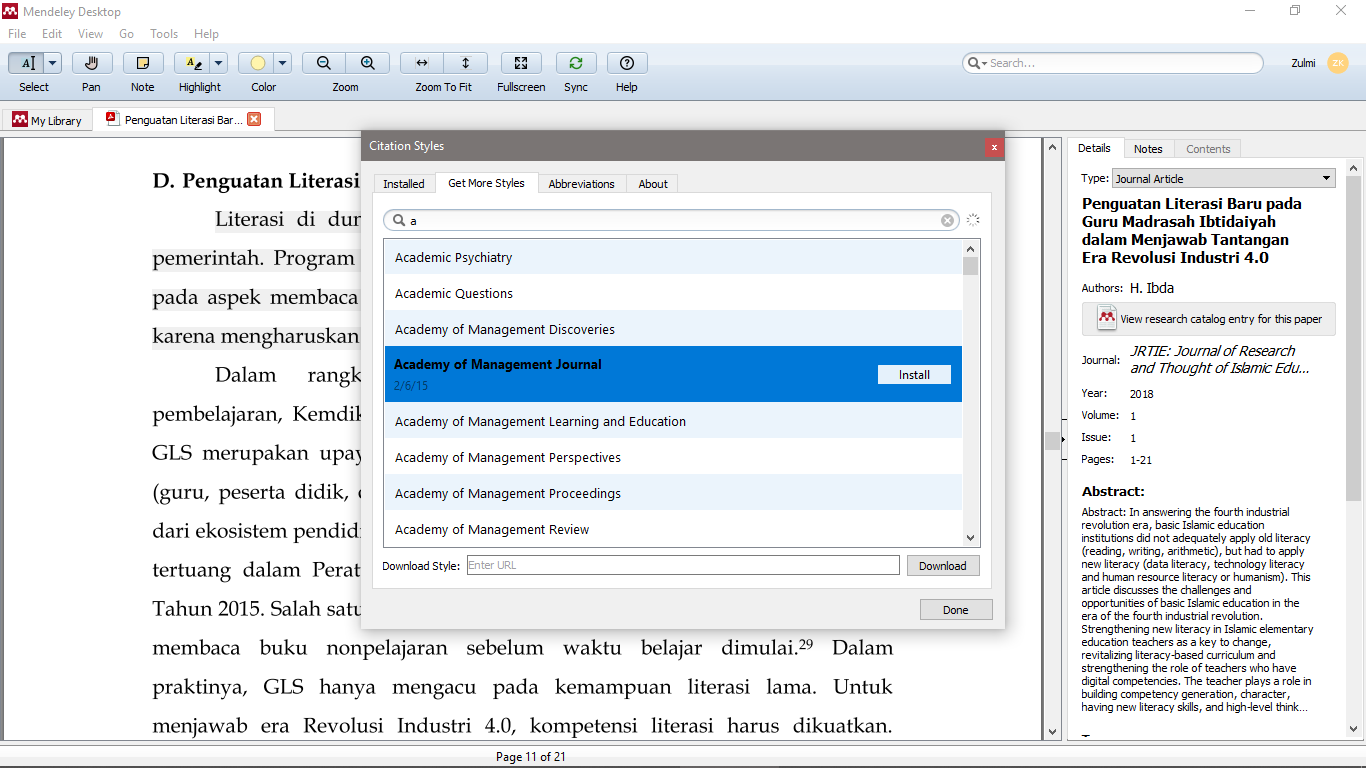Open the View menu

coord(90,34)
